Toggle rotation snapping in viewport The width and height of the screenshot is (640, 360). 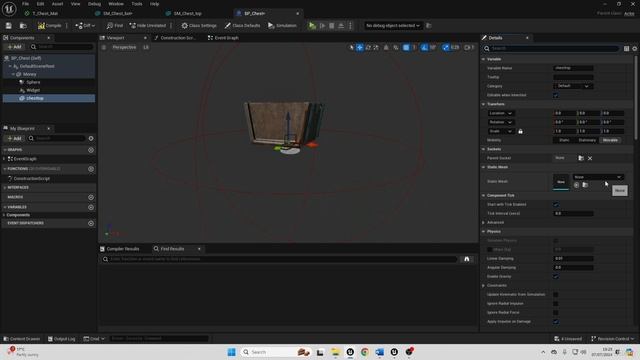(424, 47)
